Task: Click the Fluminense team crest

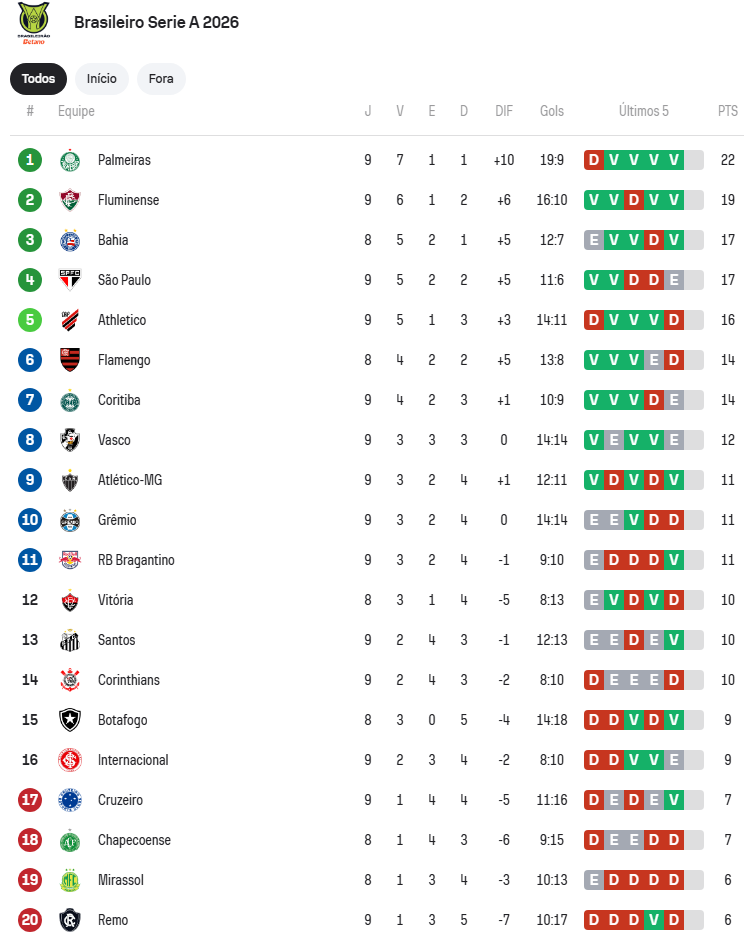Action: [x=70, y=200]
